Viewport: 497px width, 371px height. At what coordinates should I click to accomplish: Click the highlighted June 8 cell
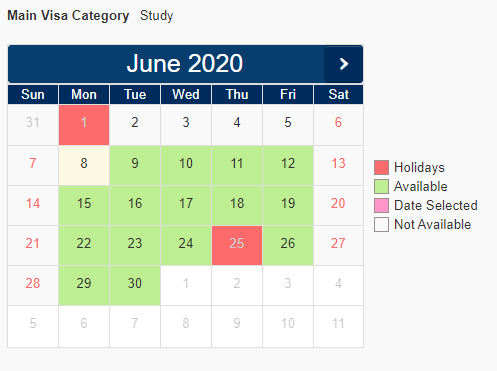click(84, 165)
